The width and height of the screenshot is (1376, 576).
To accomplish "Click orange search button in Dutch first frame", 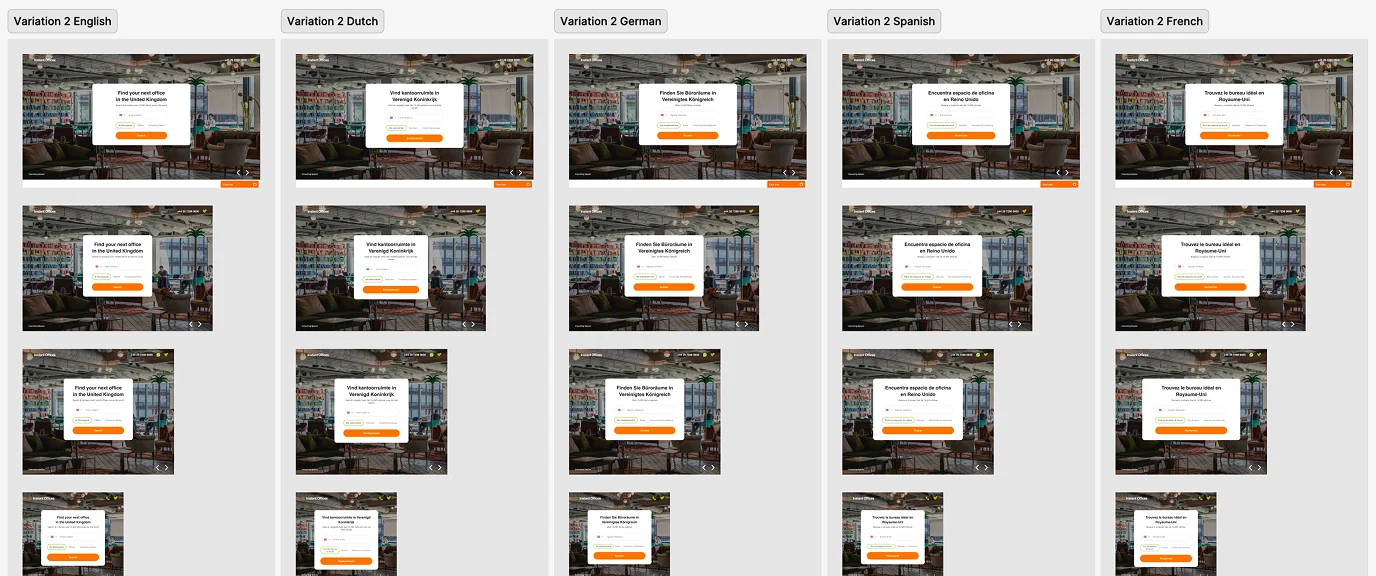I will click(x=415, y=138).
